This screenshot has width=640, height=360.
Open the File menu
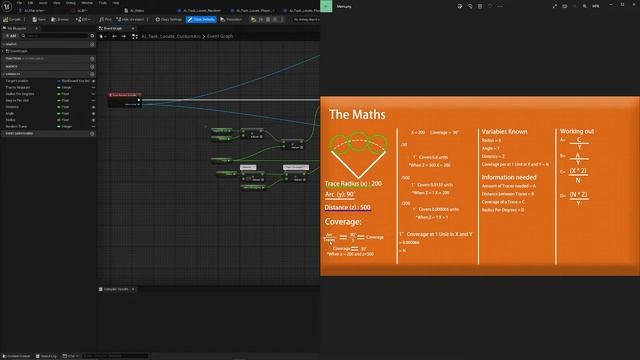19,3
